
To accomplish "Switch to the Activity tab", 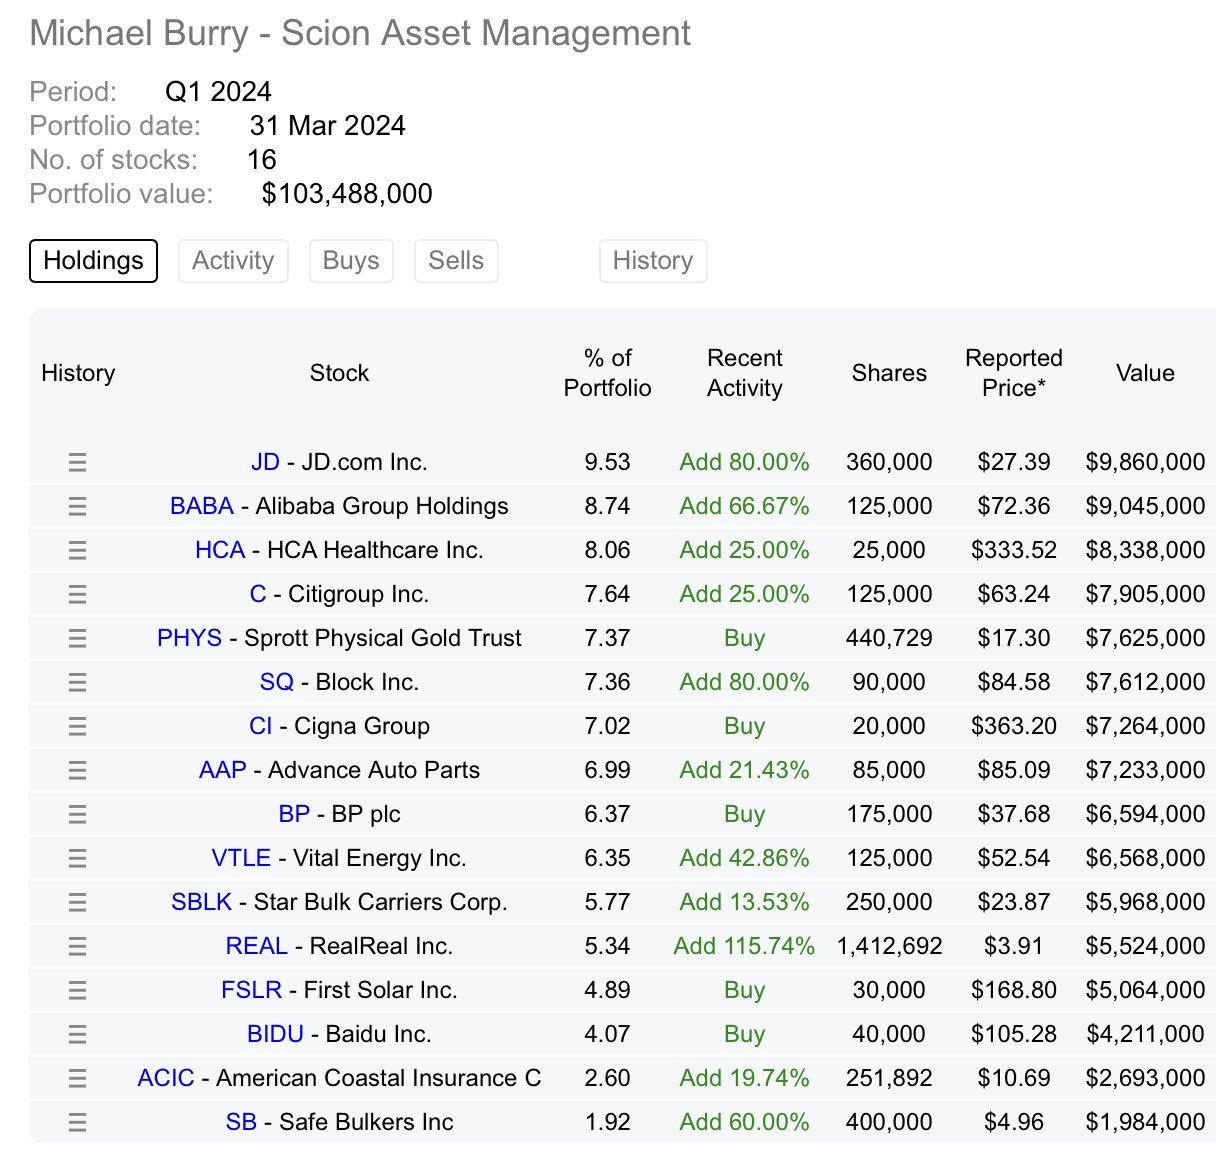I will tap(233, 261).
